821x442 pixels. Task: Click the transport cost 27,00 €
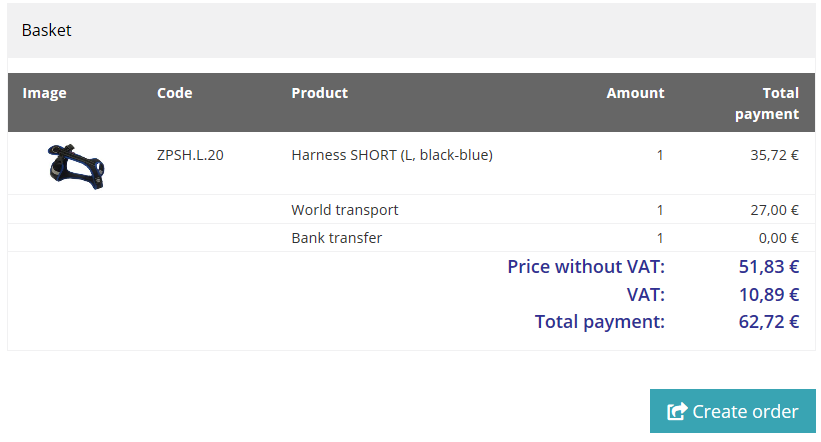pos(774,210)
